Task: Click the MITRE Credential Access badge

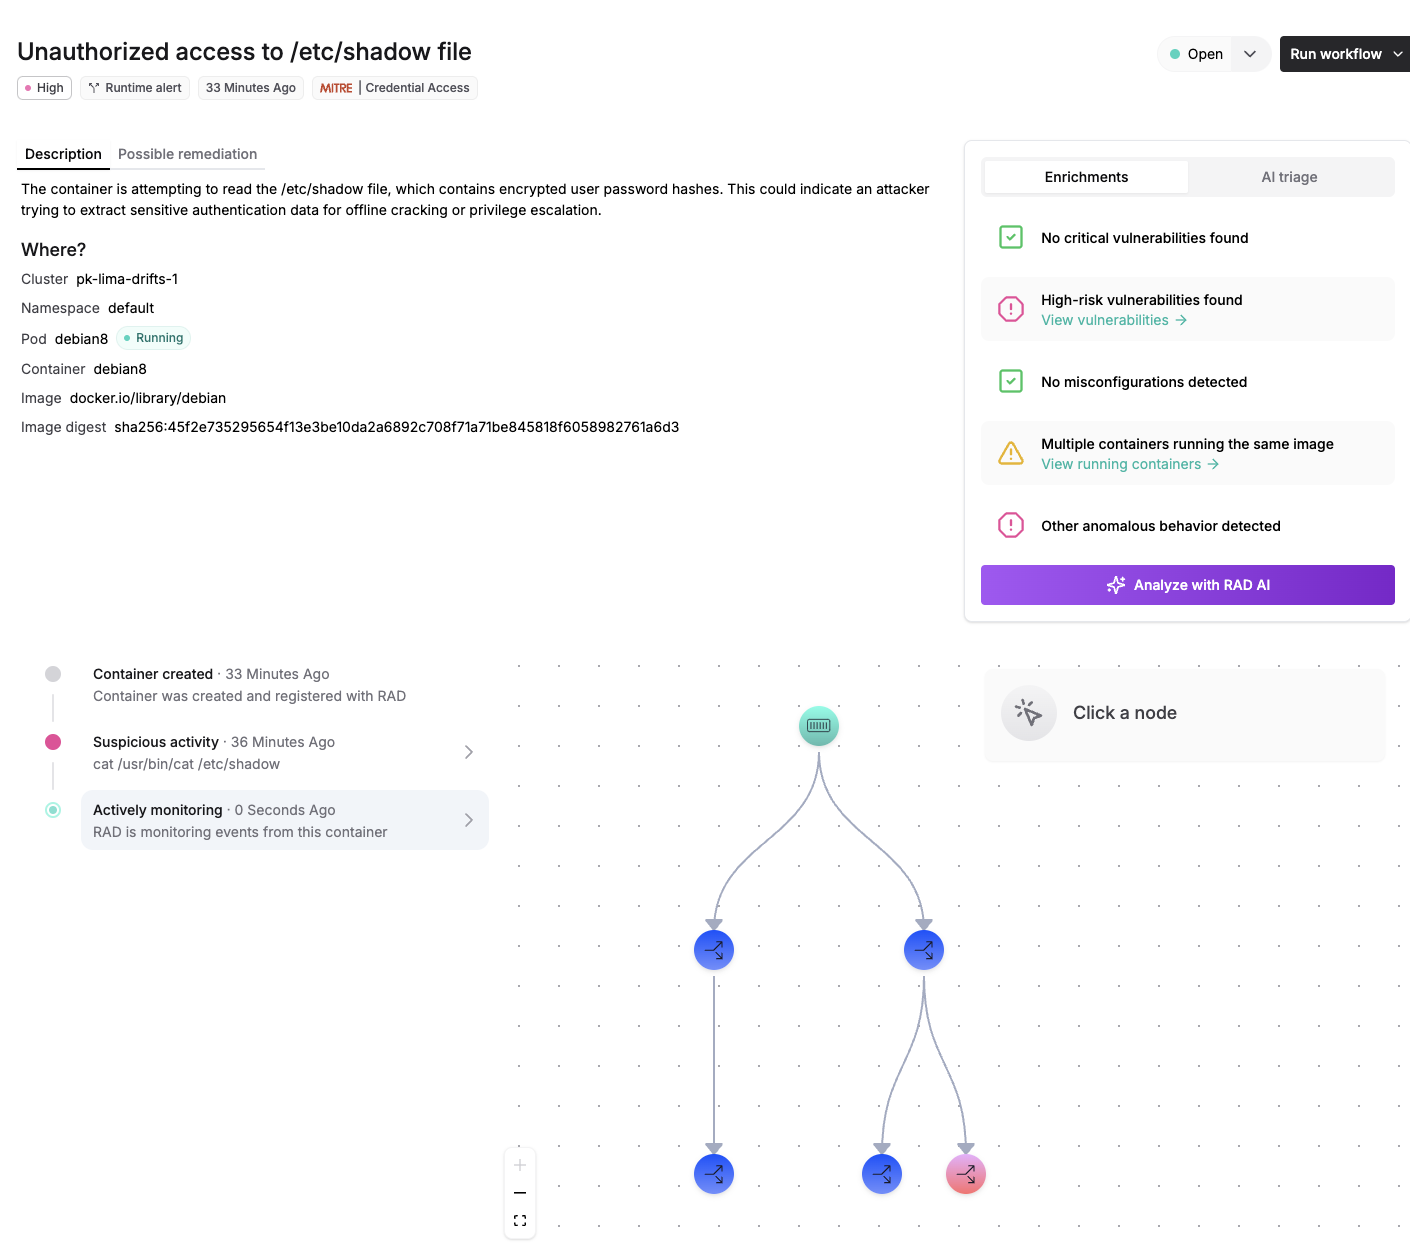Action: click(x=394, y=88)
